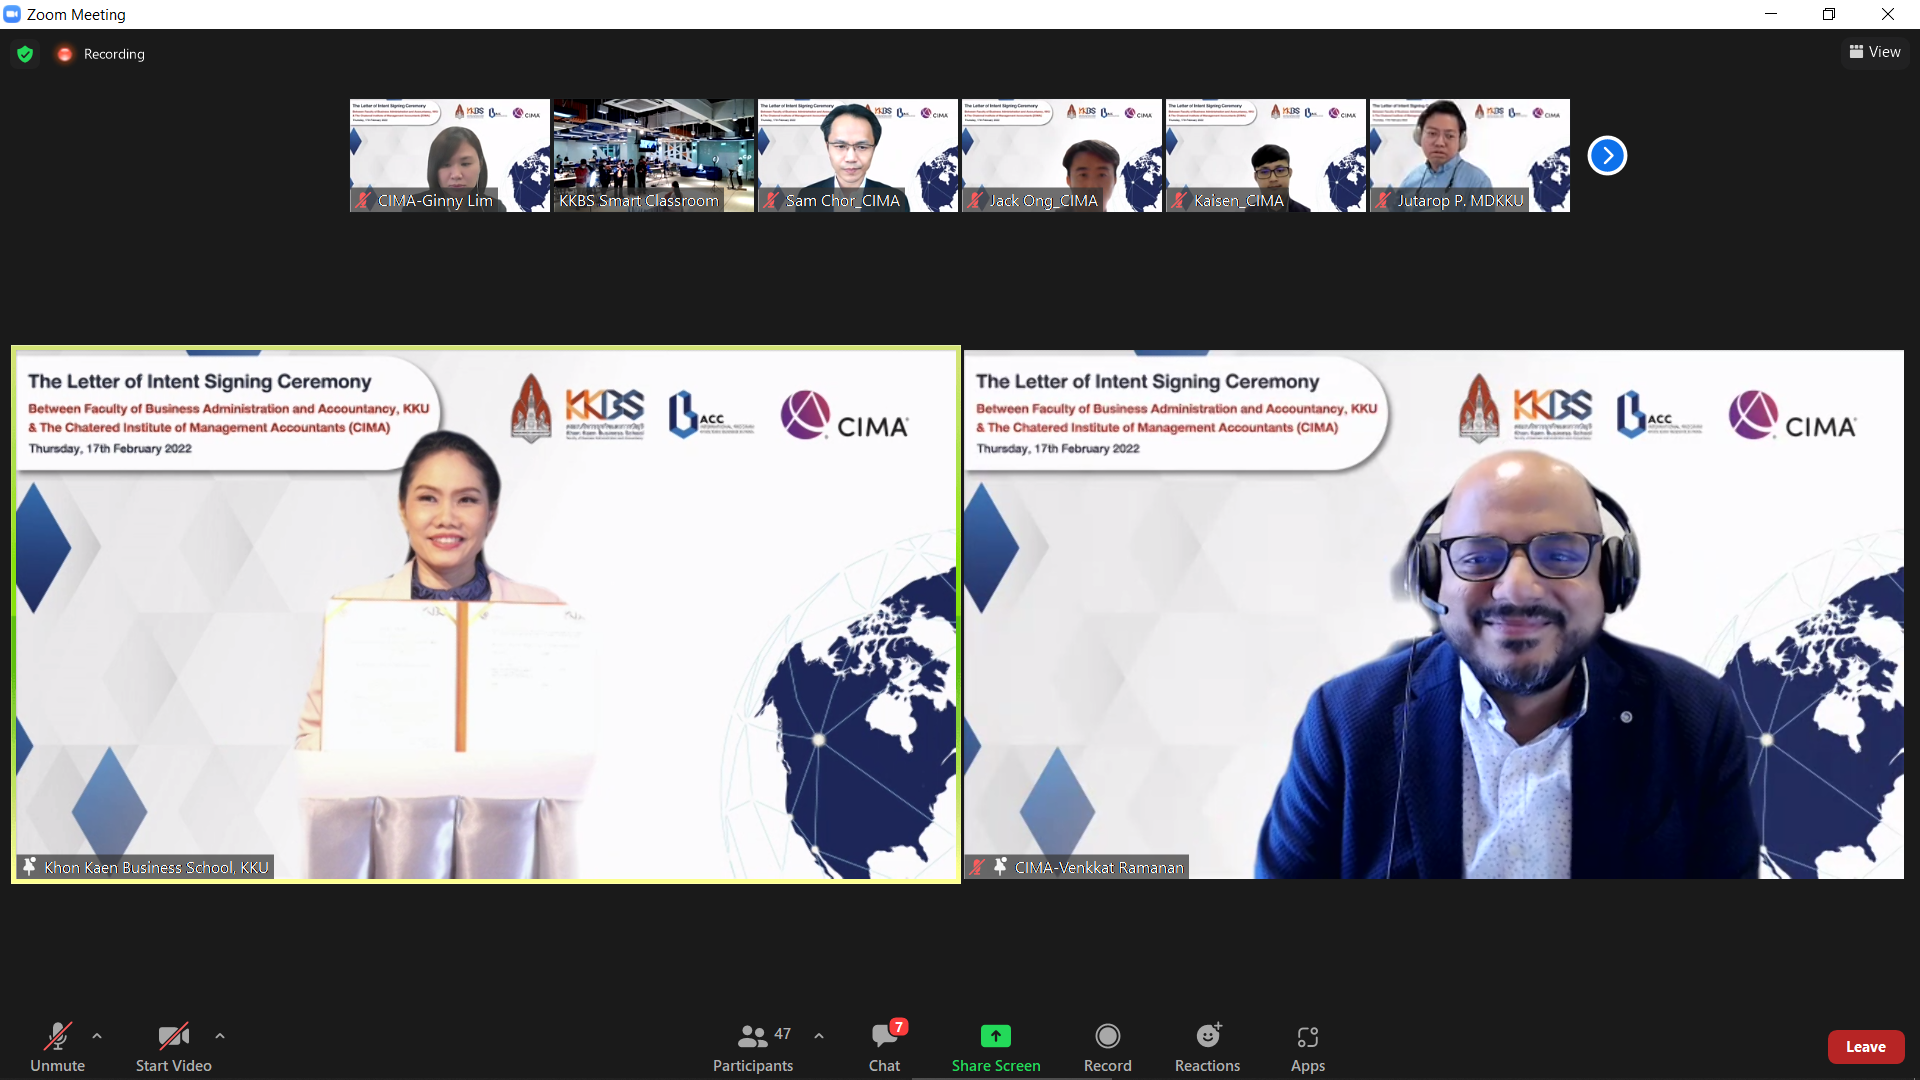Screen dimensions: 1920x1080
Task: Leave the meeting
Action: click(1865, 1047)
